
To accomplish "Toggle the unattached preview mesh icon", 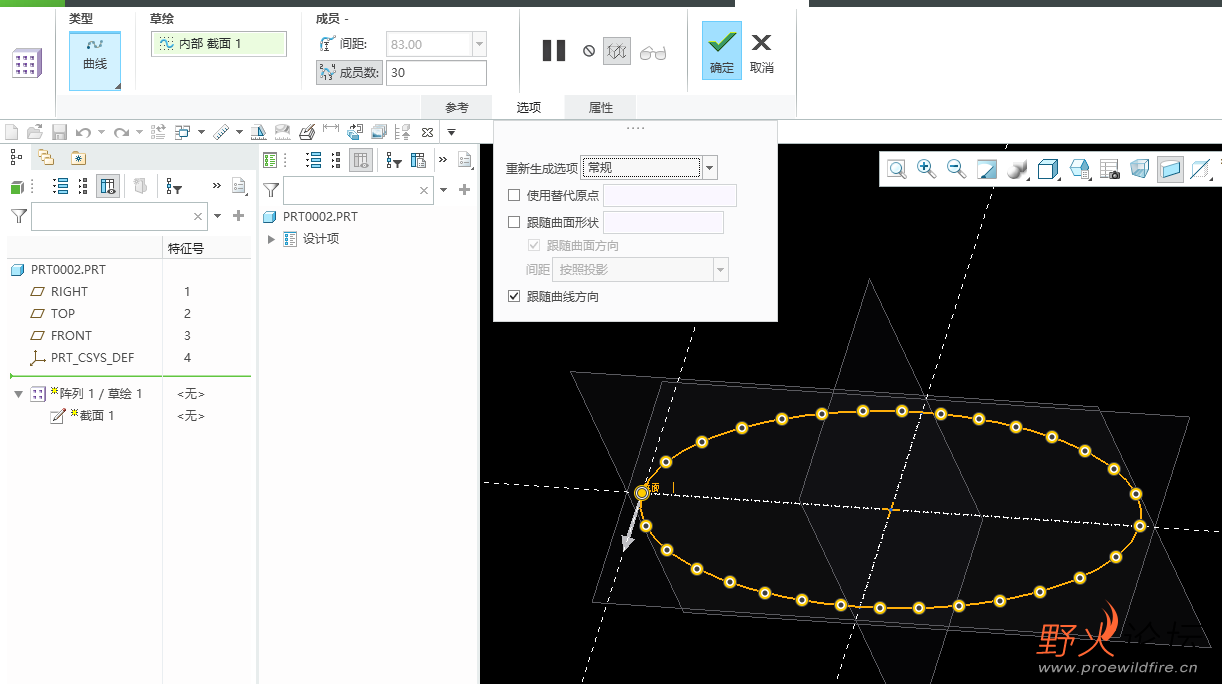I will (617, 51).
